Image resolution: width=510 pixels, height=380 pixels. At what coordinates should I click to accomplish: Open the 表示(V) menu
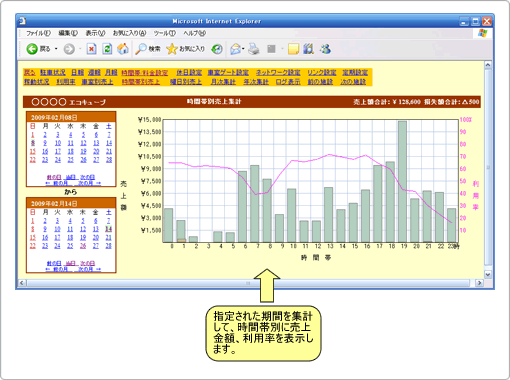[x=95, y=33]
